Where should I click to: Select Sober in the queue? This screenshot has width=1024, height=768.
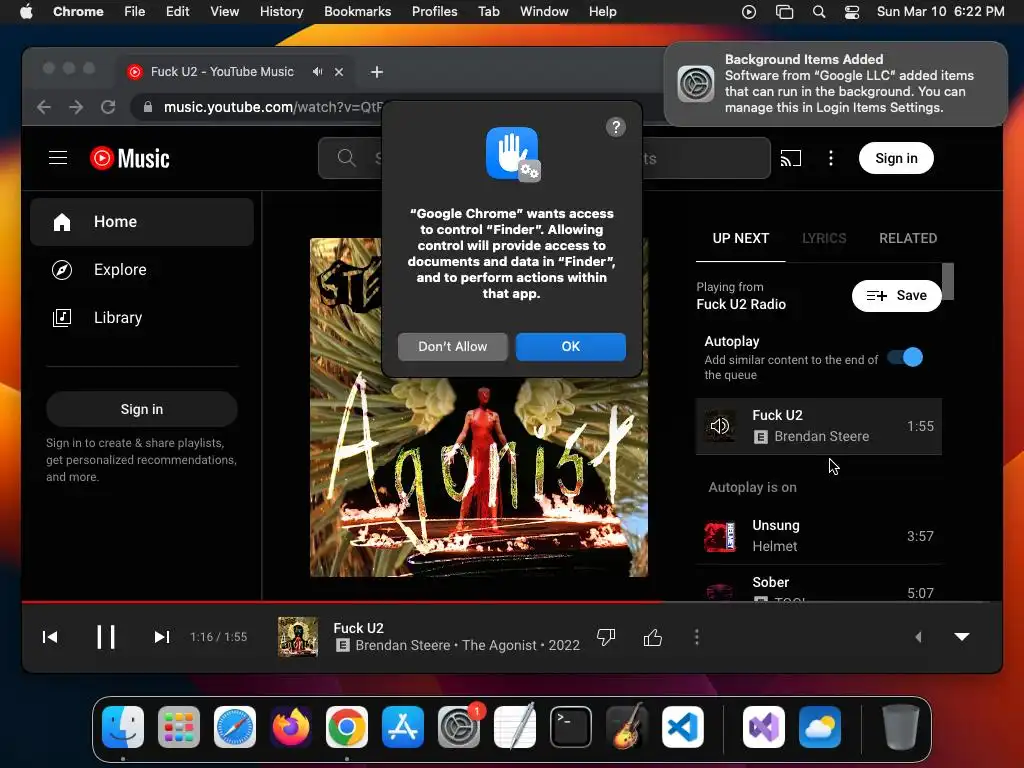pyautogui.click(x=819, y=584)
